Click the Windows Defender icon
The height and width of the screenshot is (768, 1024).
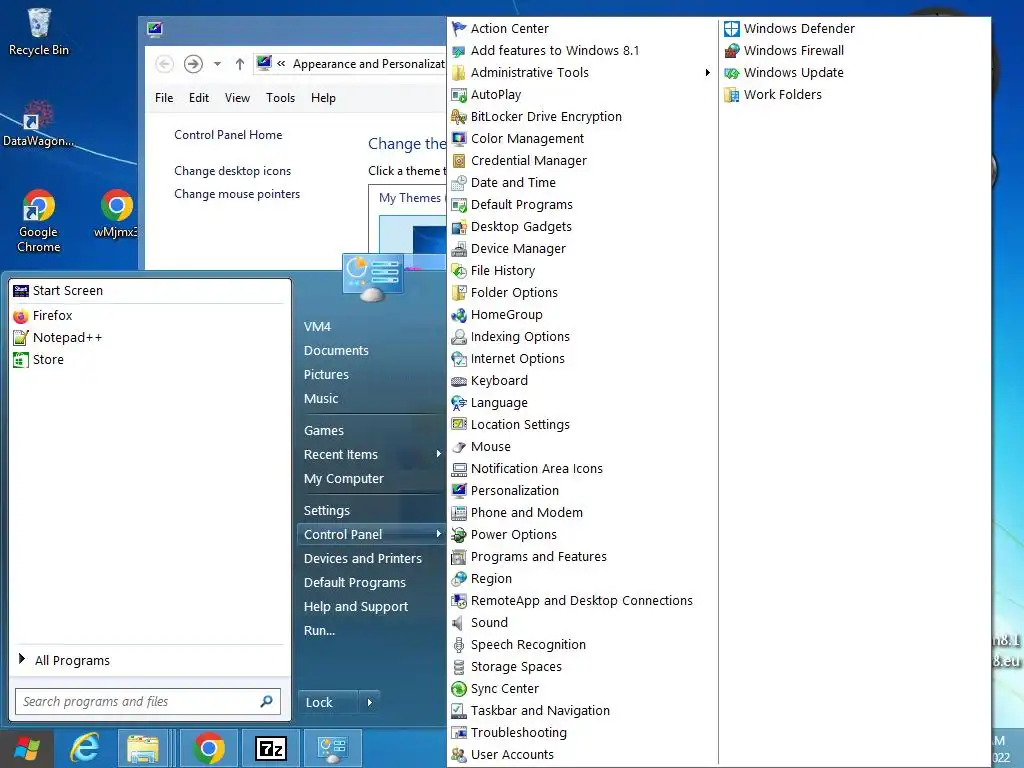pyautogui.click(x=732, y=29)
